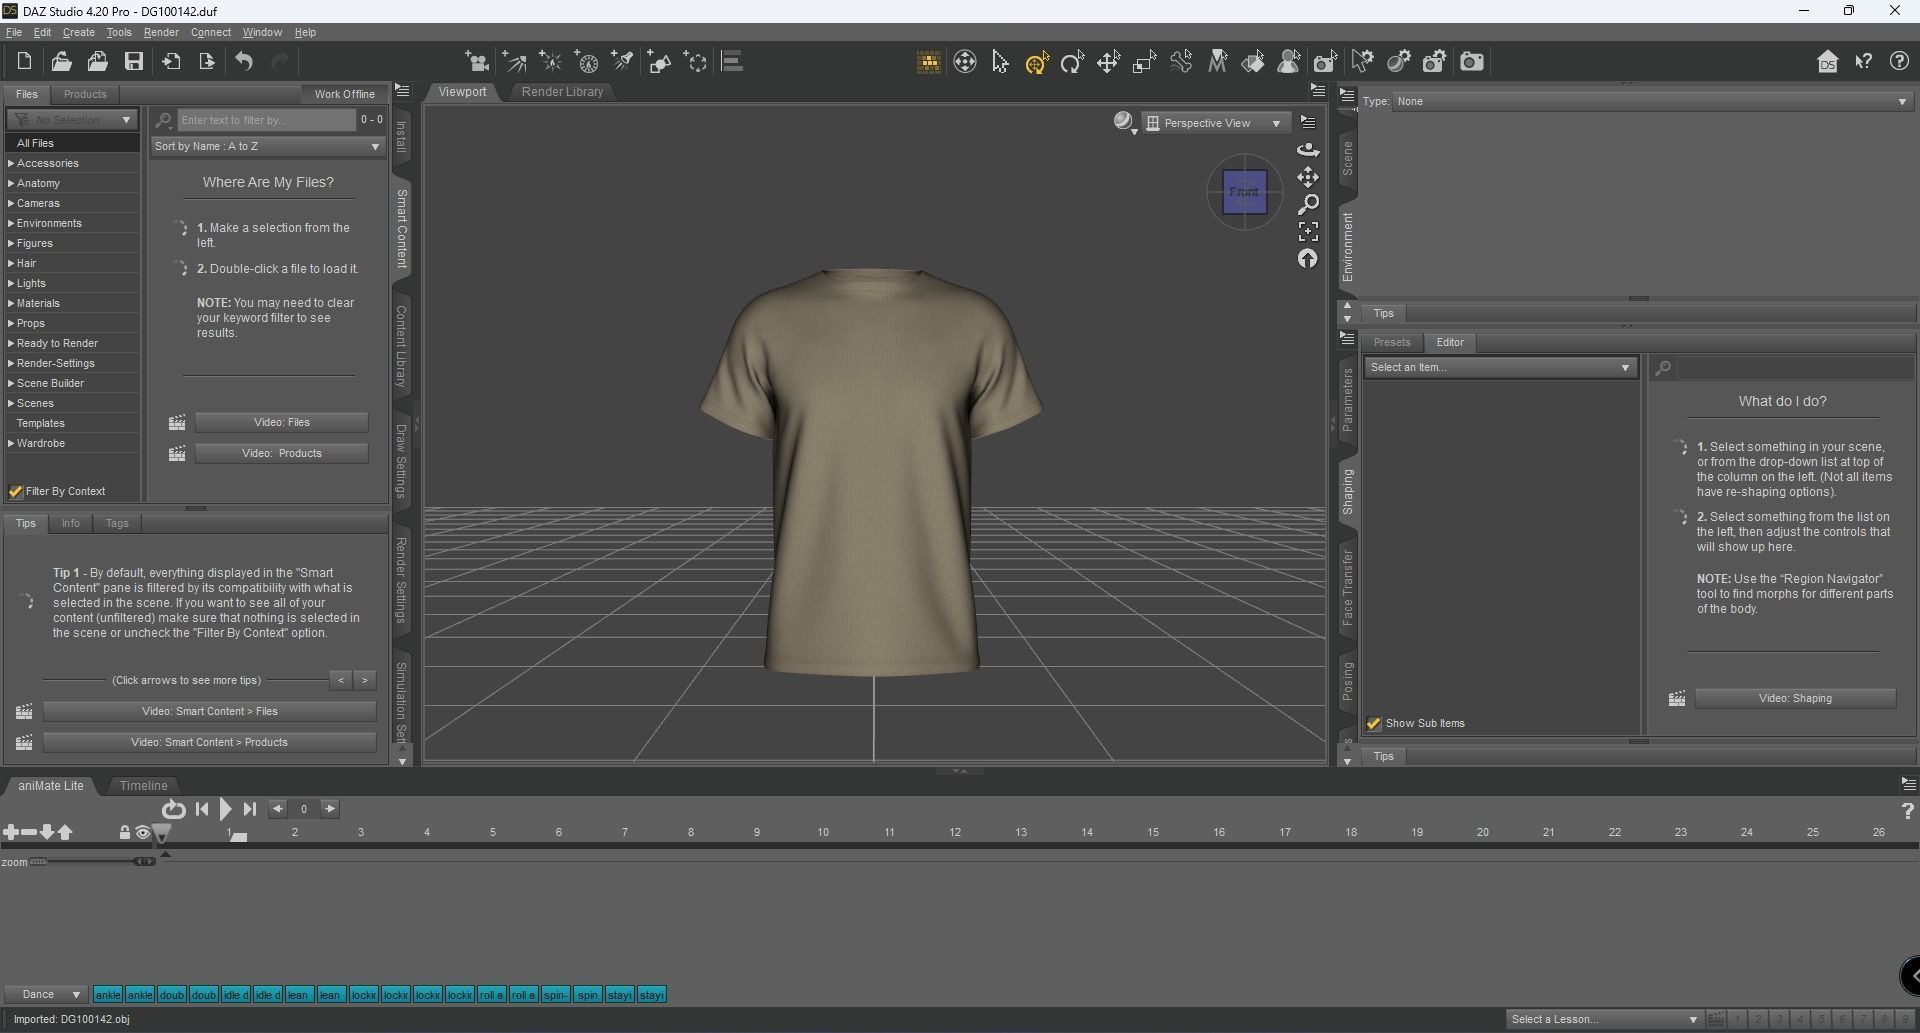
Task: Open the Create menu
Action: (78, 32)
